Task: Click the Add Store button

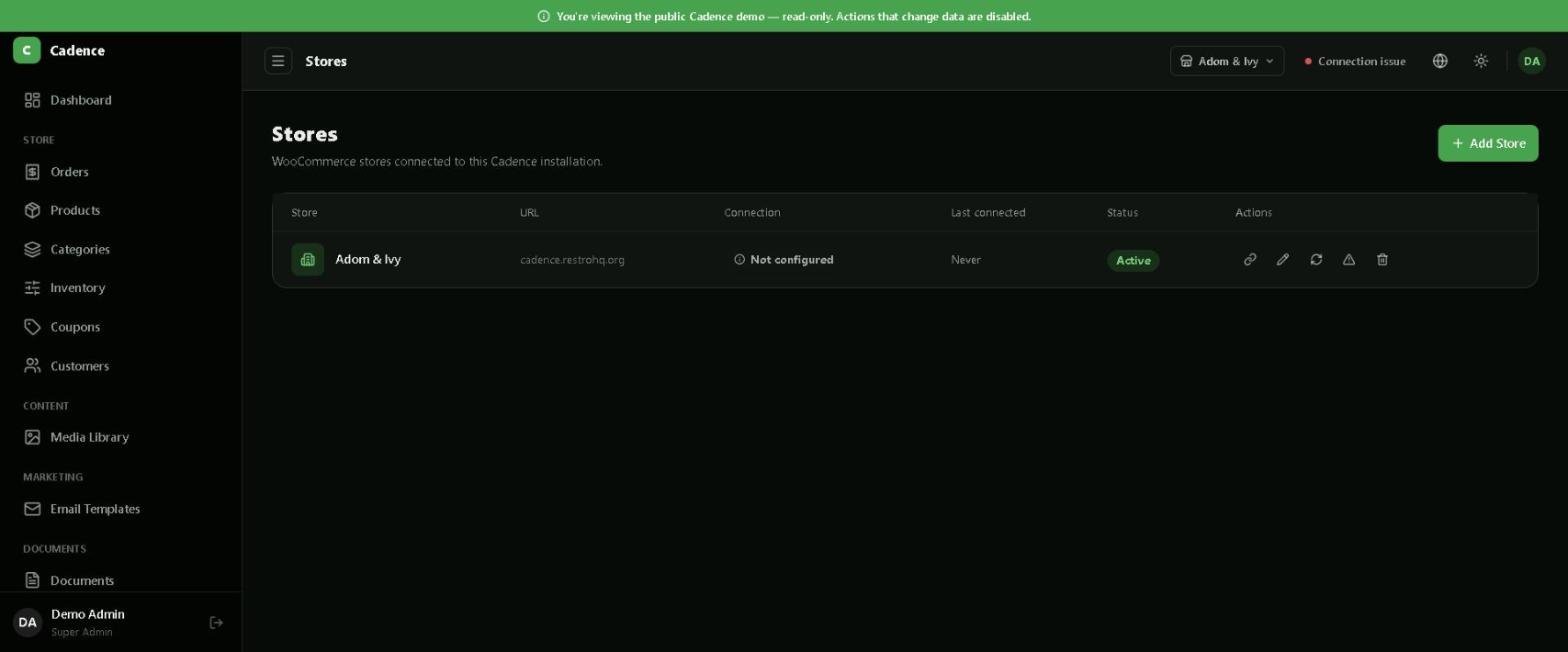Action: (x=1488, y=143)
